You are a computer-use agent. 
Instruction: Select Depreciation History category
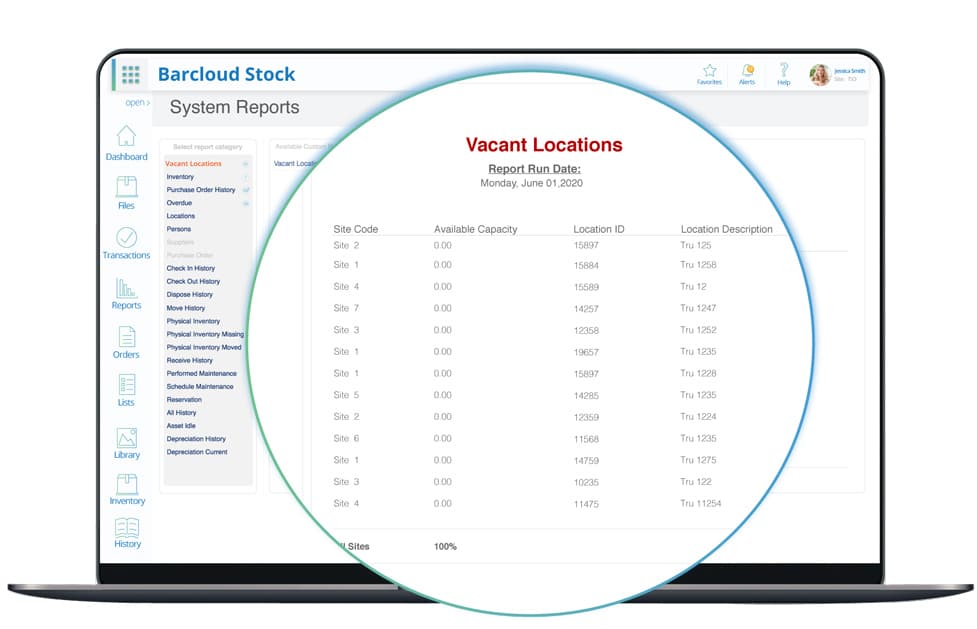196,439
